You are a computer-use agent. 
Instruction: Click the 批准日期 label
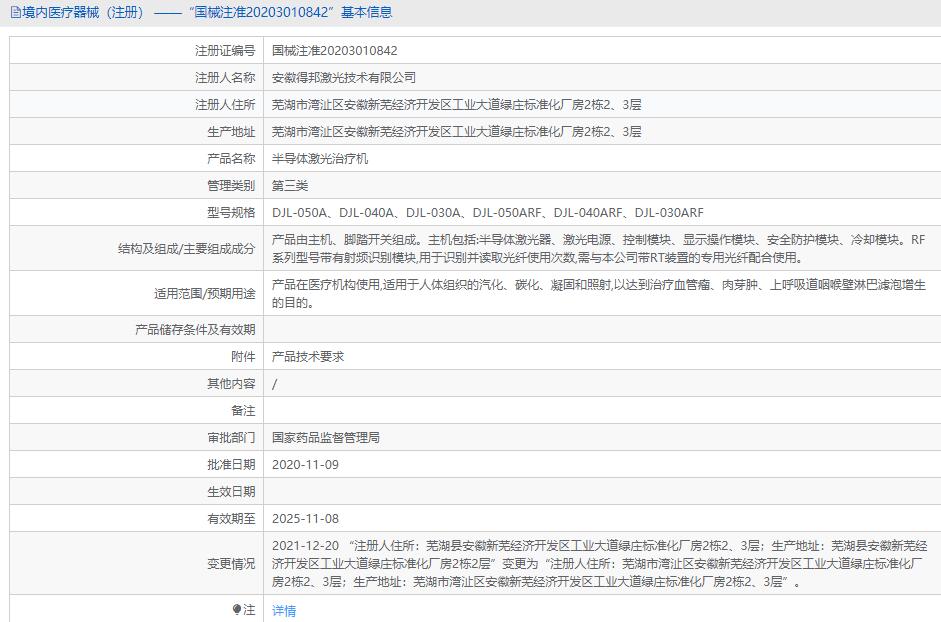(231, 465)
